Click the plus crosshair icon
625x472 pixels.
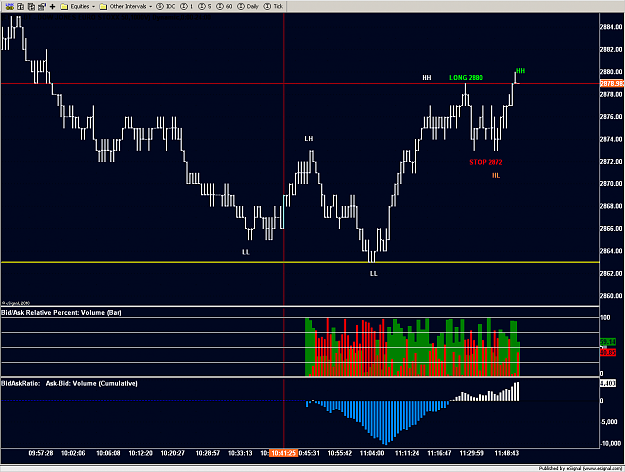(52, 6)
